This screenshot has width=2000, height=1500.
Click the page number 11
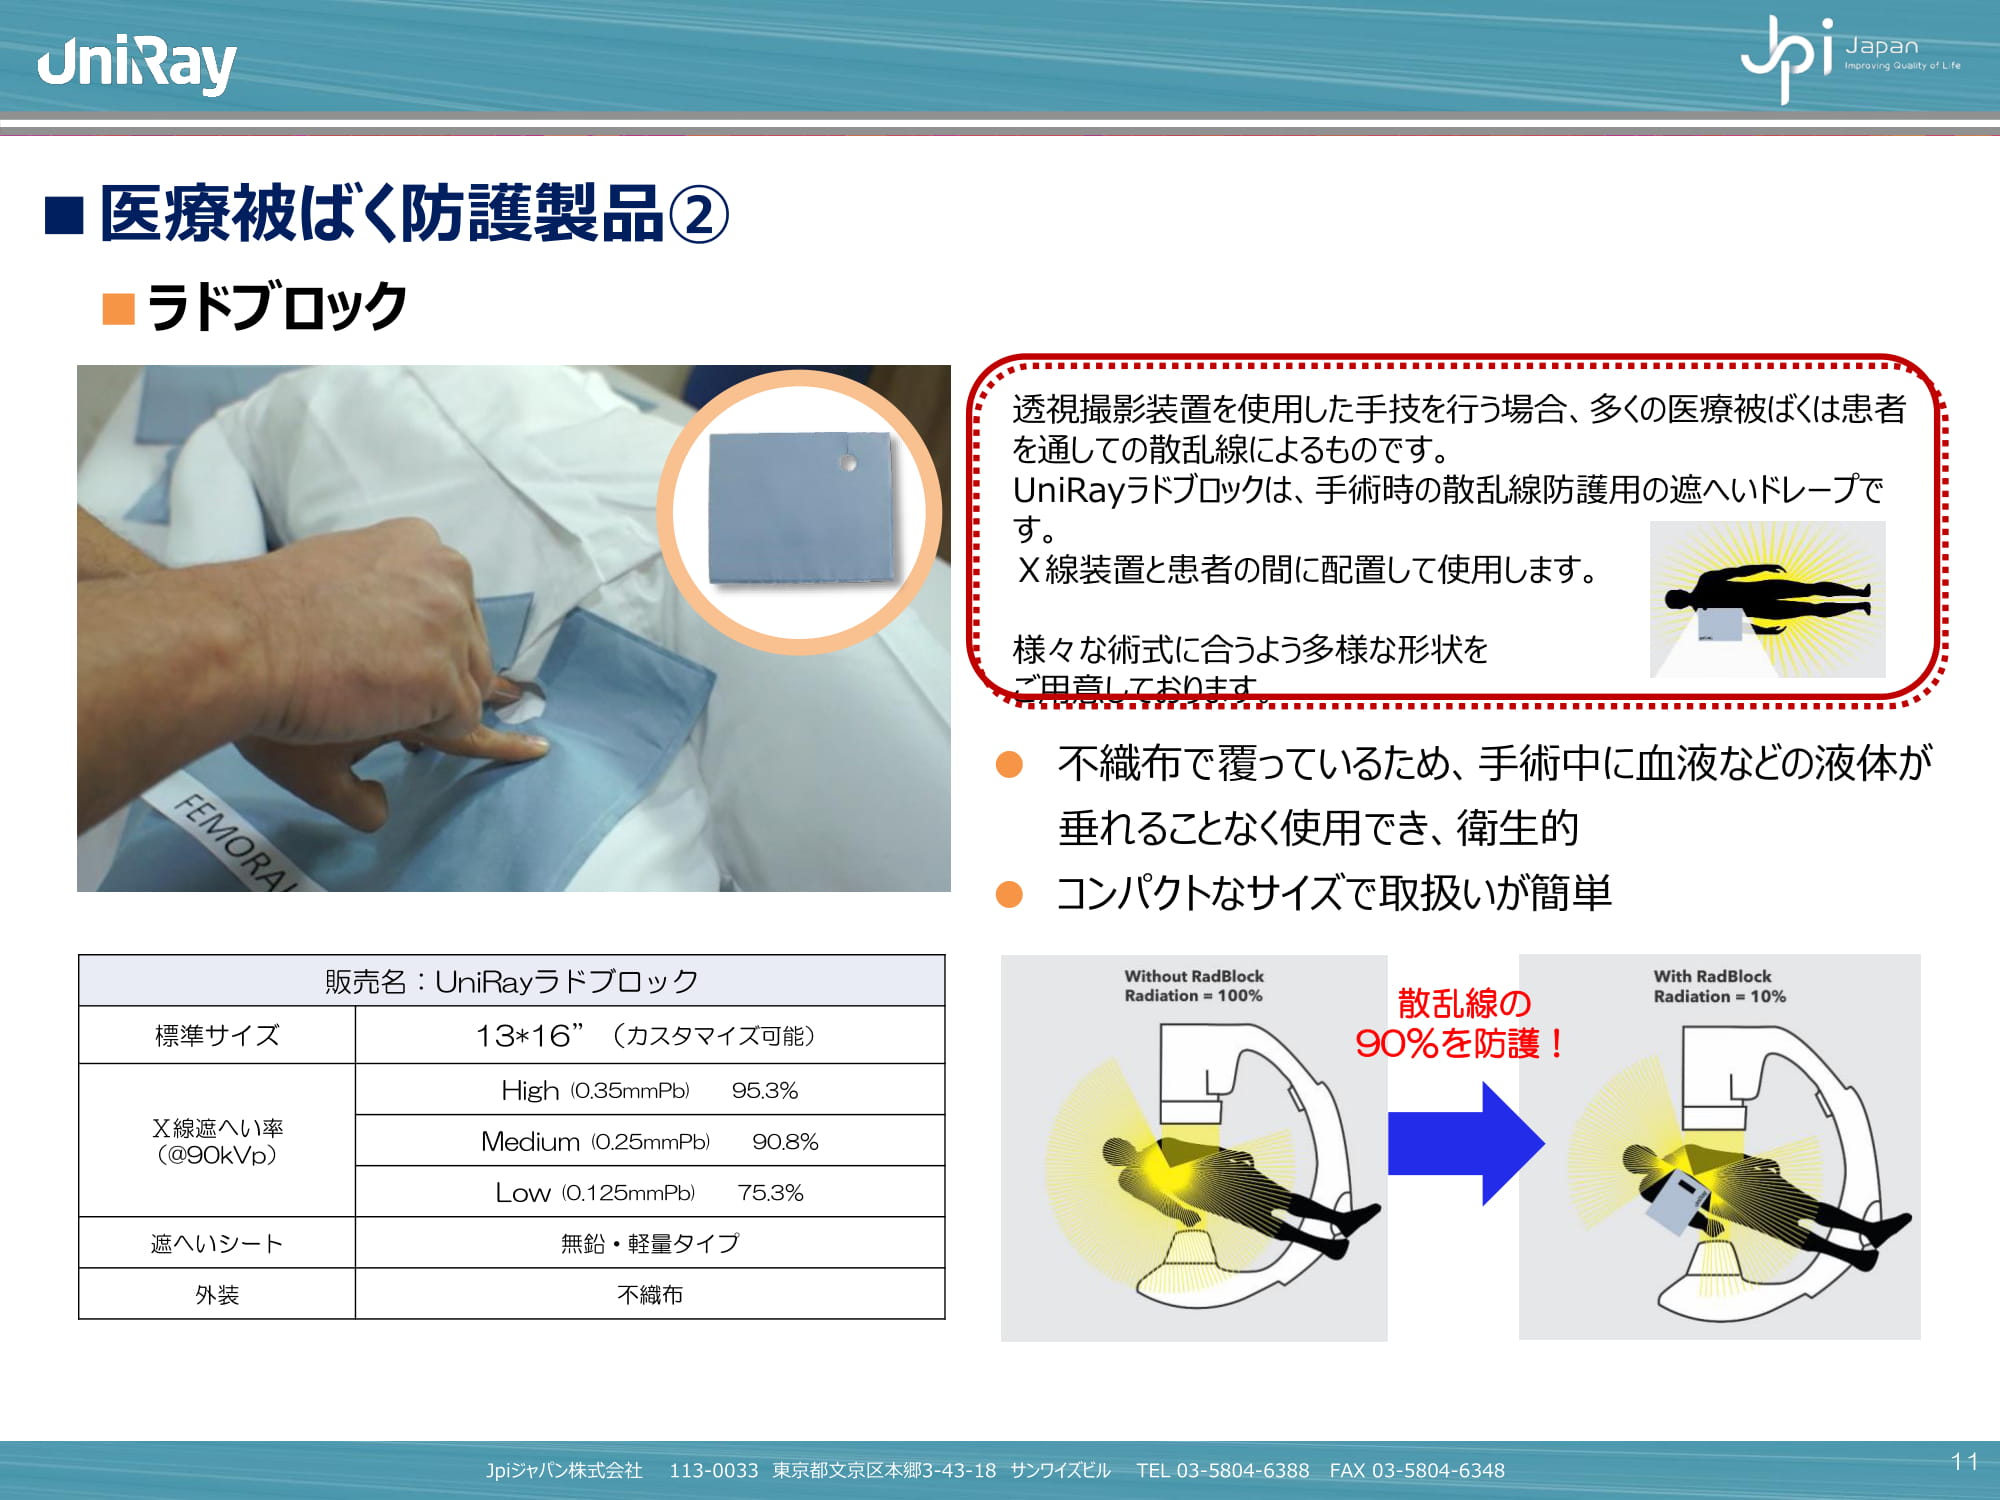(1964, 1462)
